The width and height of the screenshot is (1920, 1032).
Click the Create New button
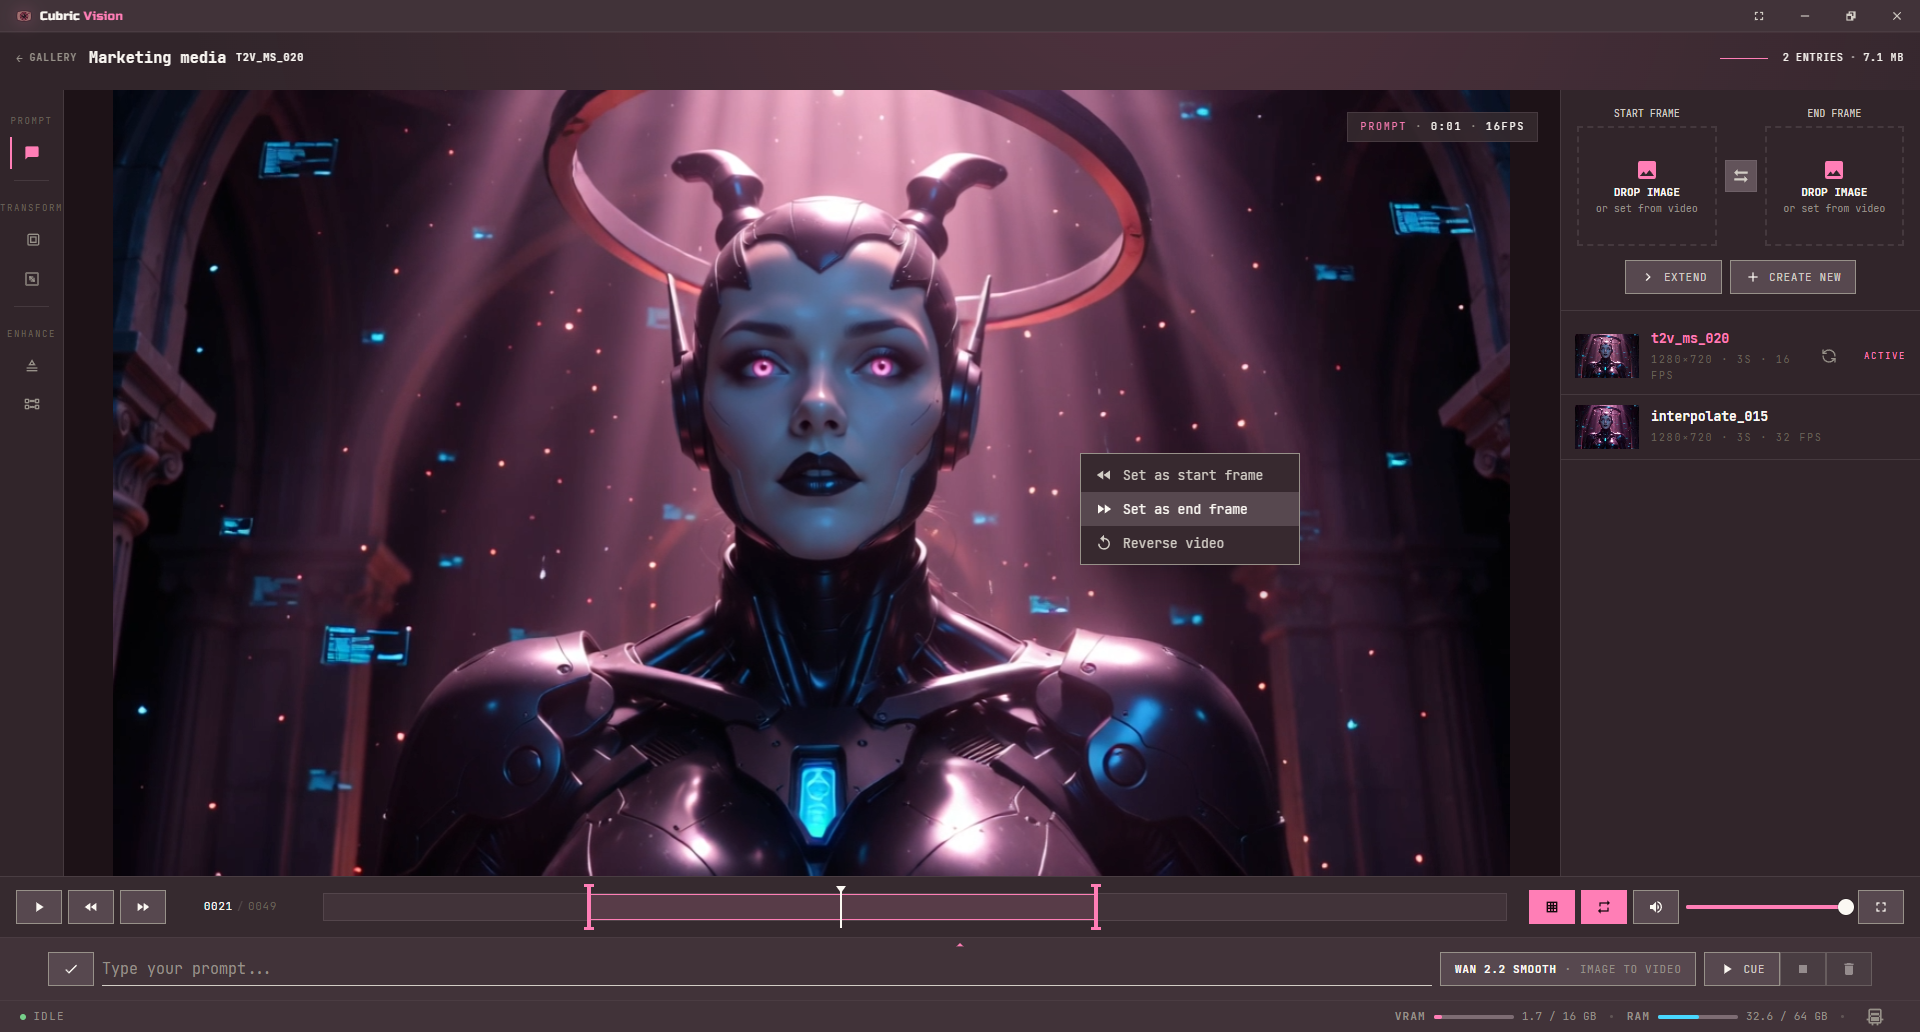point(1793,277)
